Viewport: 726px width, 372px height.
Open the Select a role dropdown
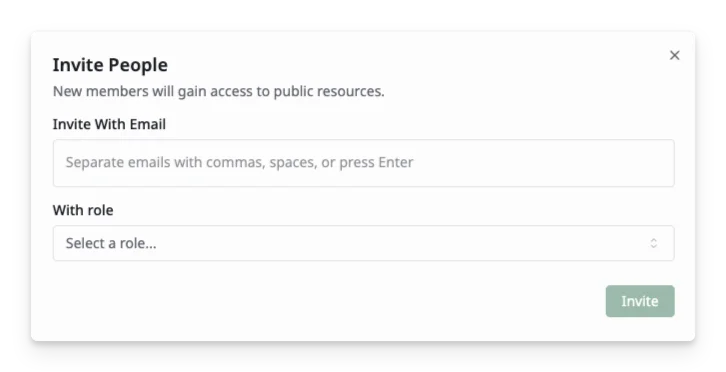click(363, 243)
